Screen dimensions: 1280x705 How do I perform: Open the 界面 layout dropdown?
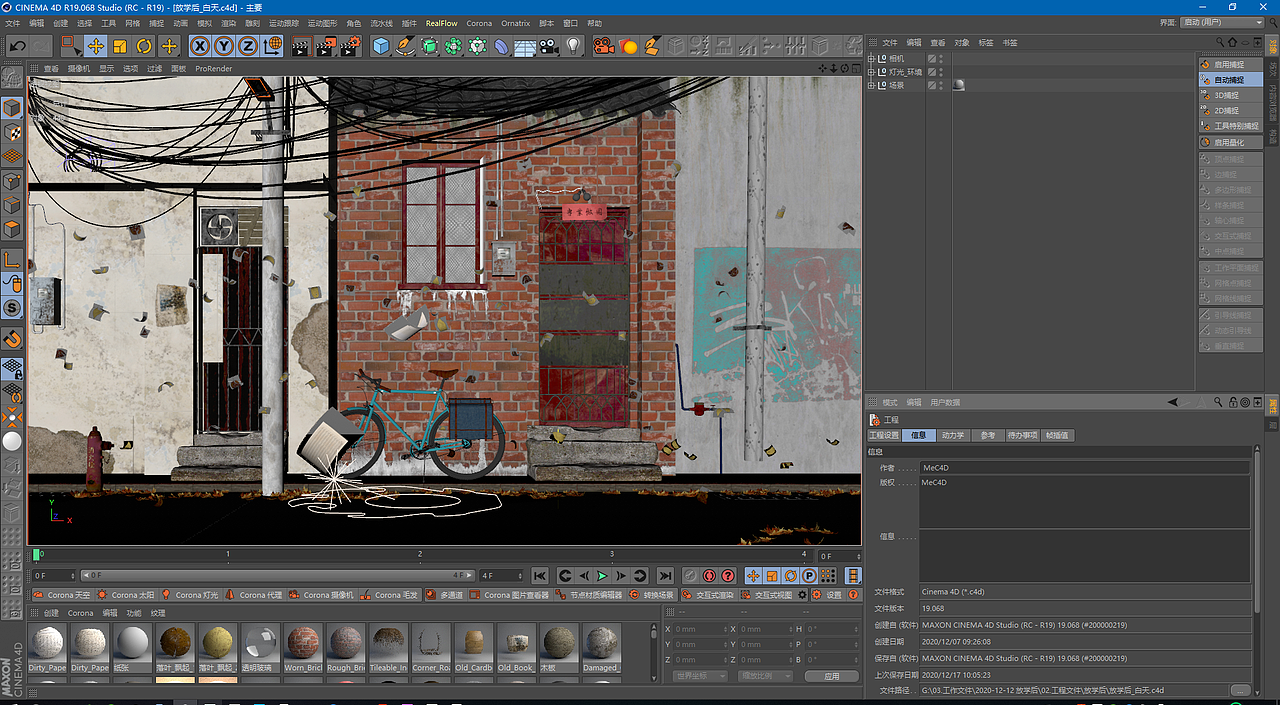[1223, 22]
